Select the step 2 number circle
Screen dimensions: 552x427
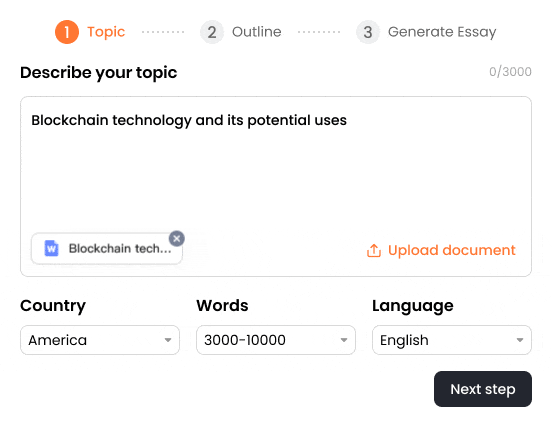click(212, 32)
